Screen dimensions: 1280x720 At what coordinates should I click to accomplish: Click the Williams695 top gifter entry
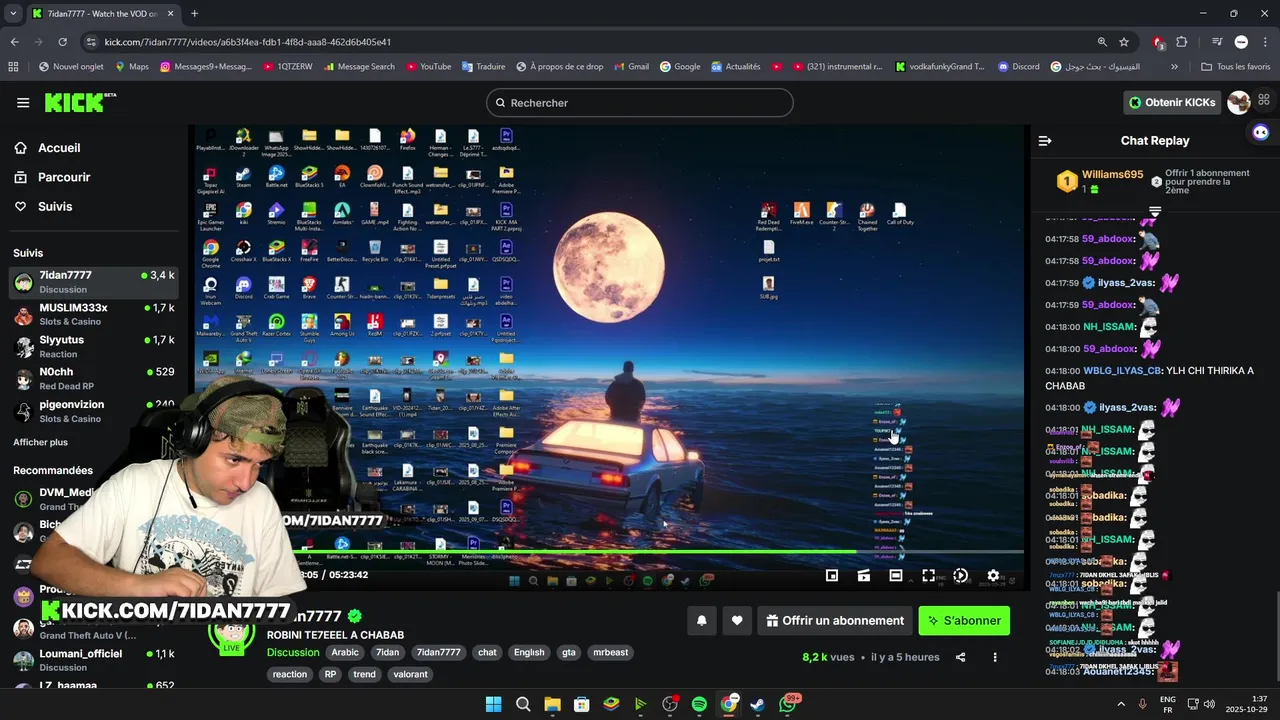pos(1101,181)
